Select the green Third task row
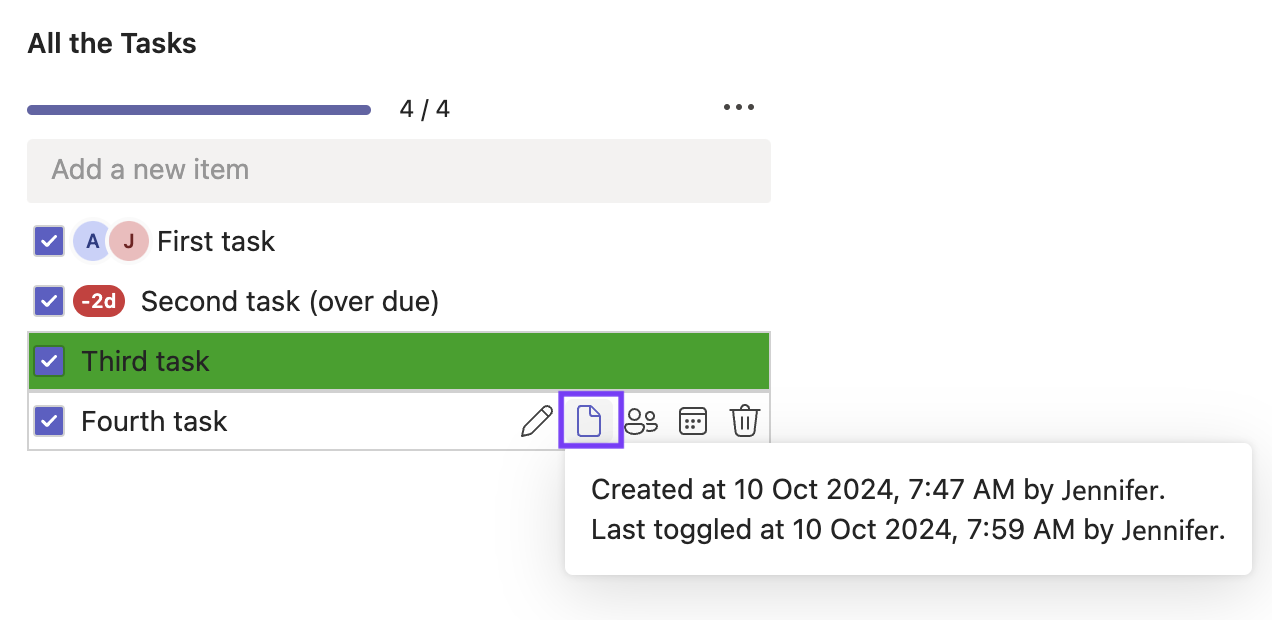This screenshot has height=620, width=1272. [450, 361]
